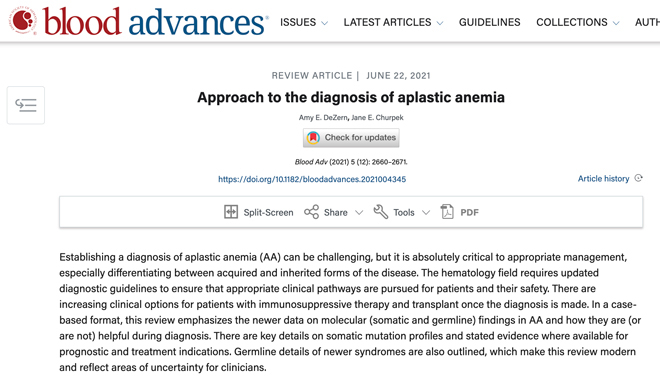This screenshot has width=660, height=379.
Task: Expand the Collections dropdown chevron
Action: pos(616,23)
